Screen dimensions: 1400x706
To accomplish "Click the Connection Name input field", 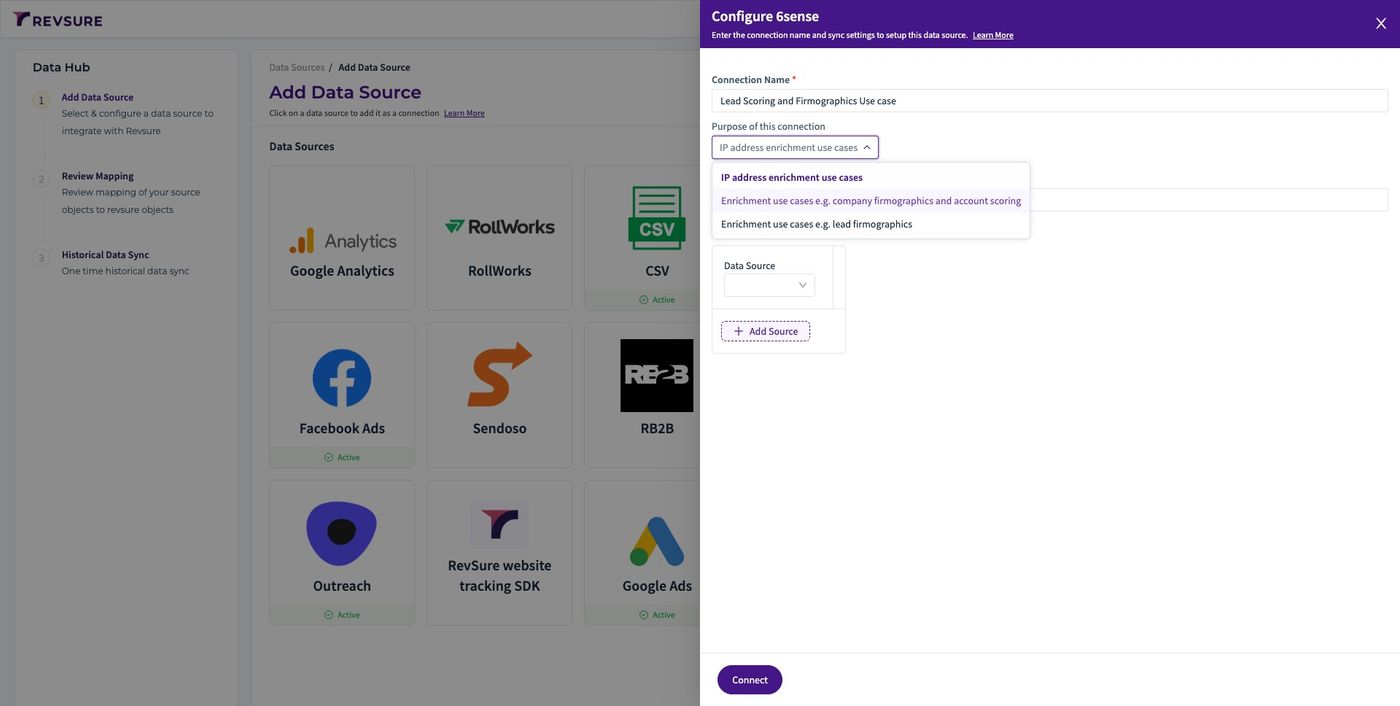I will 1050,101.
